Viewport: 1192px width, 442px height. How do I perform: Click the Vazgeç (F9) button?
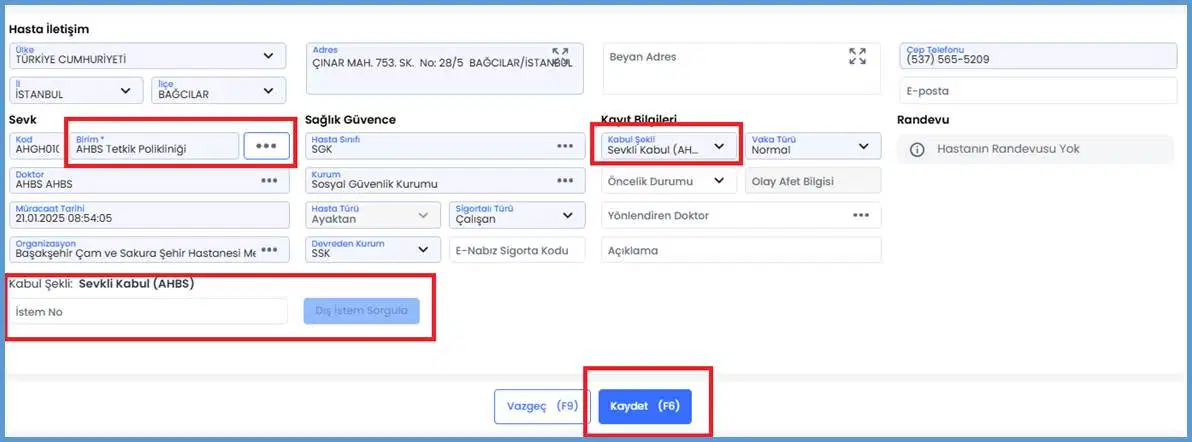click(x=542, y=406)
